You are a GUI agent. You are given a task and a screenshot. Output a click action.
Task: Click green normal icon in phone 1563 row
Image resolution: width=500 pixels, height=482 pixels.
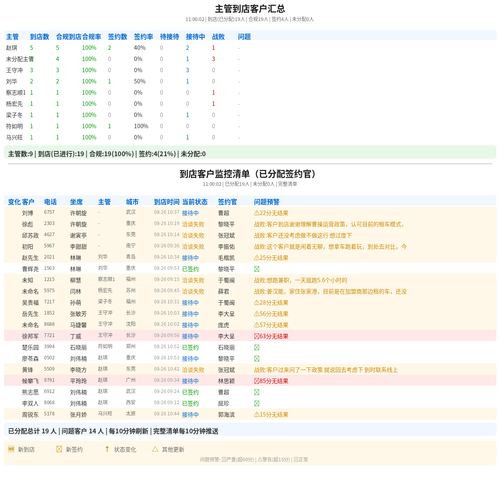pyautogui.click(x=257, y=269)
